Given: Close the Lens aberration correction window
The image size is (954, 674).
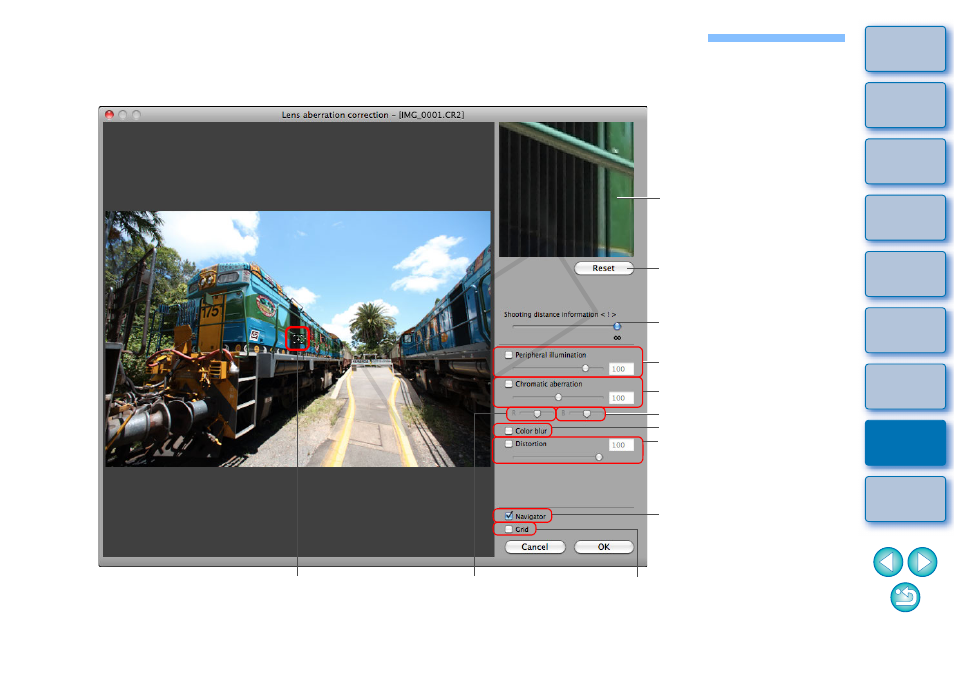Looking at the screenshot, I should coord(110,114).
